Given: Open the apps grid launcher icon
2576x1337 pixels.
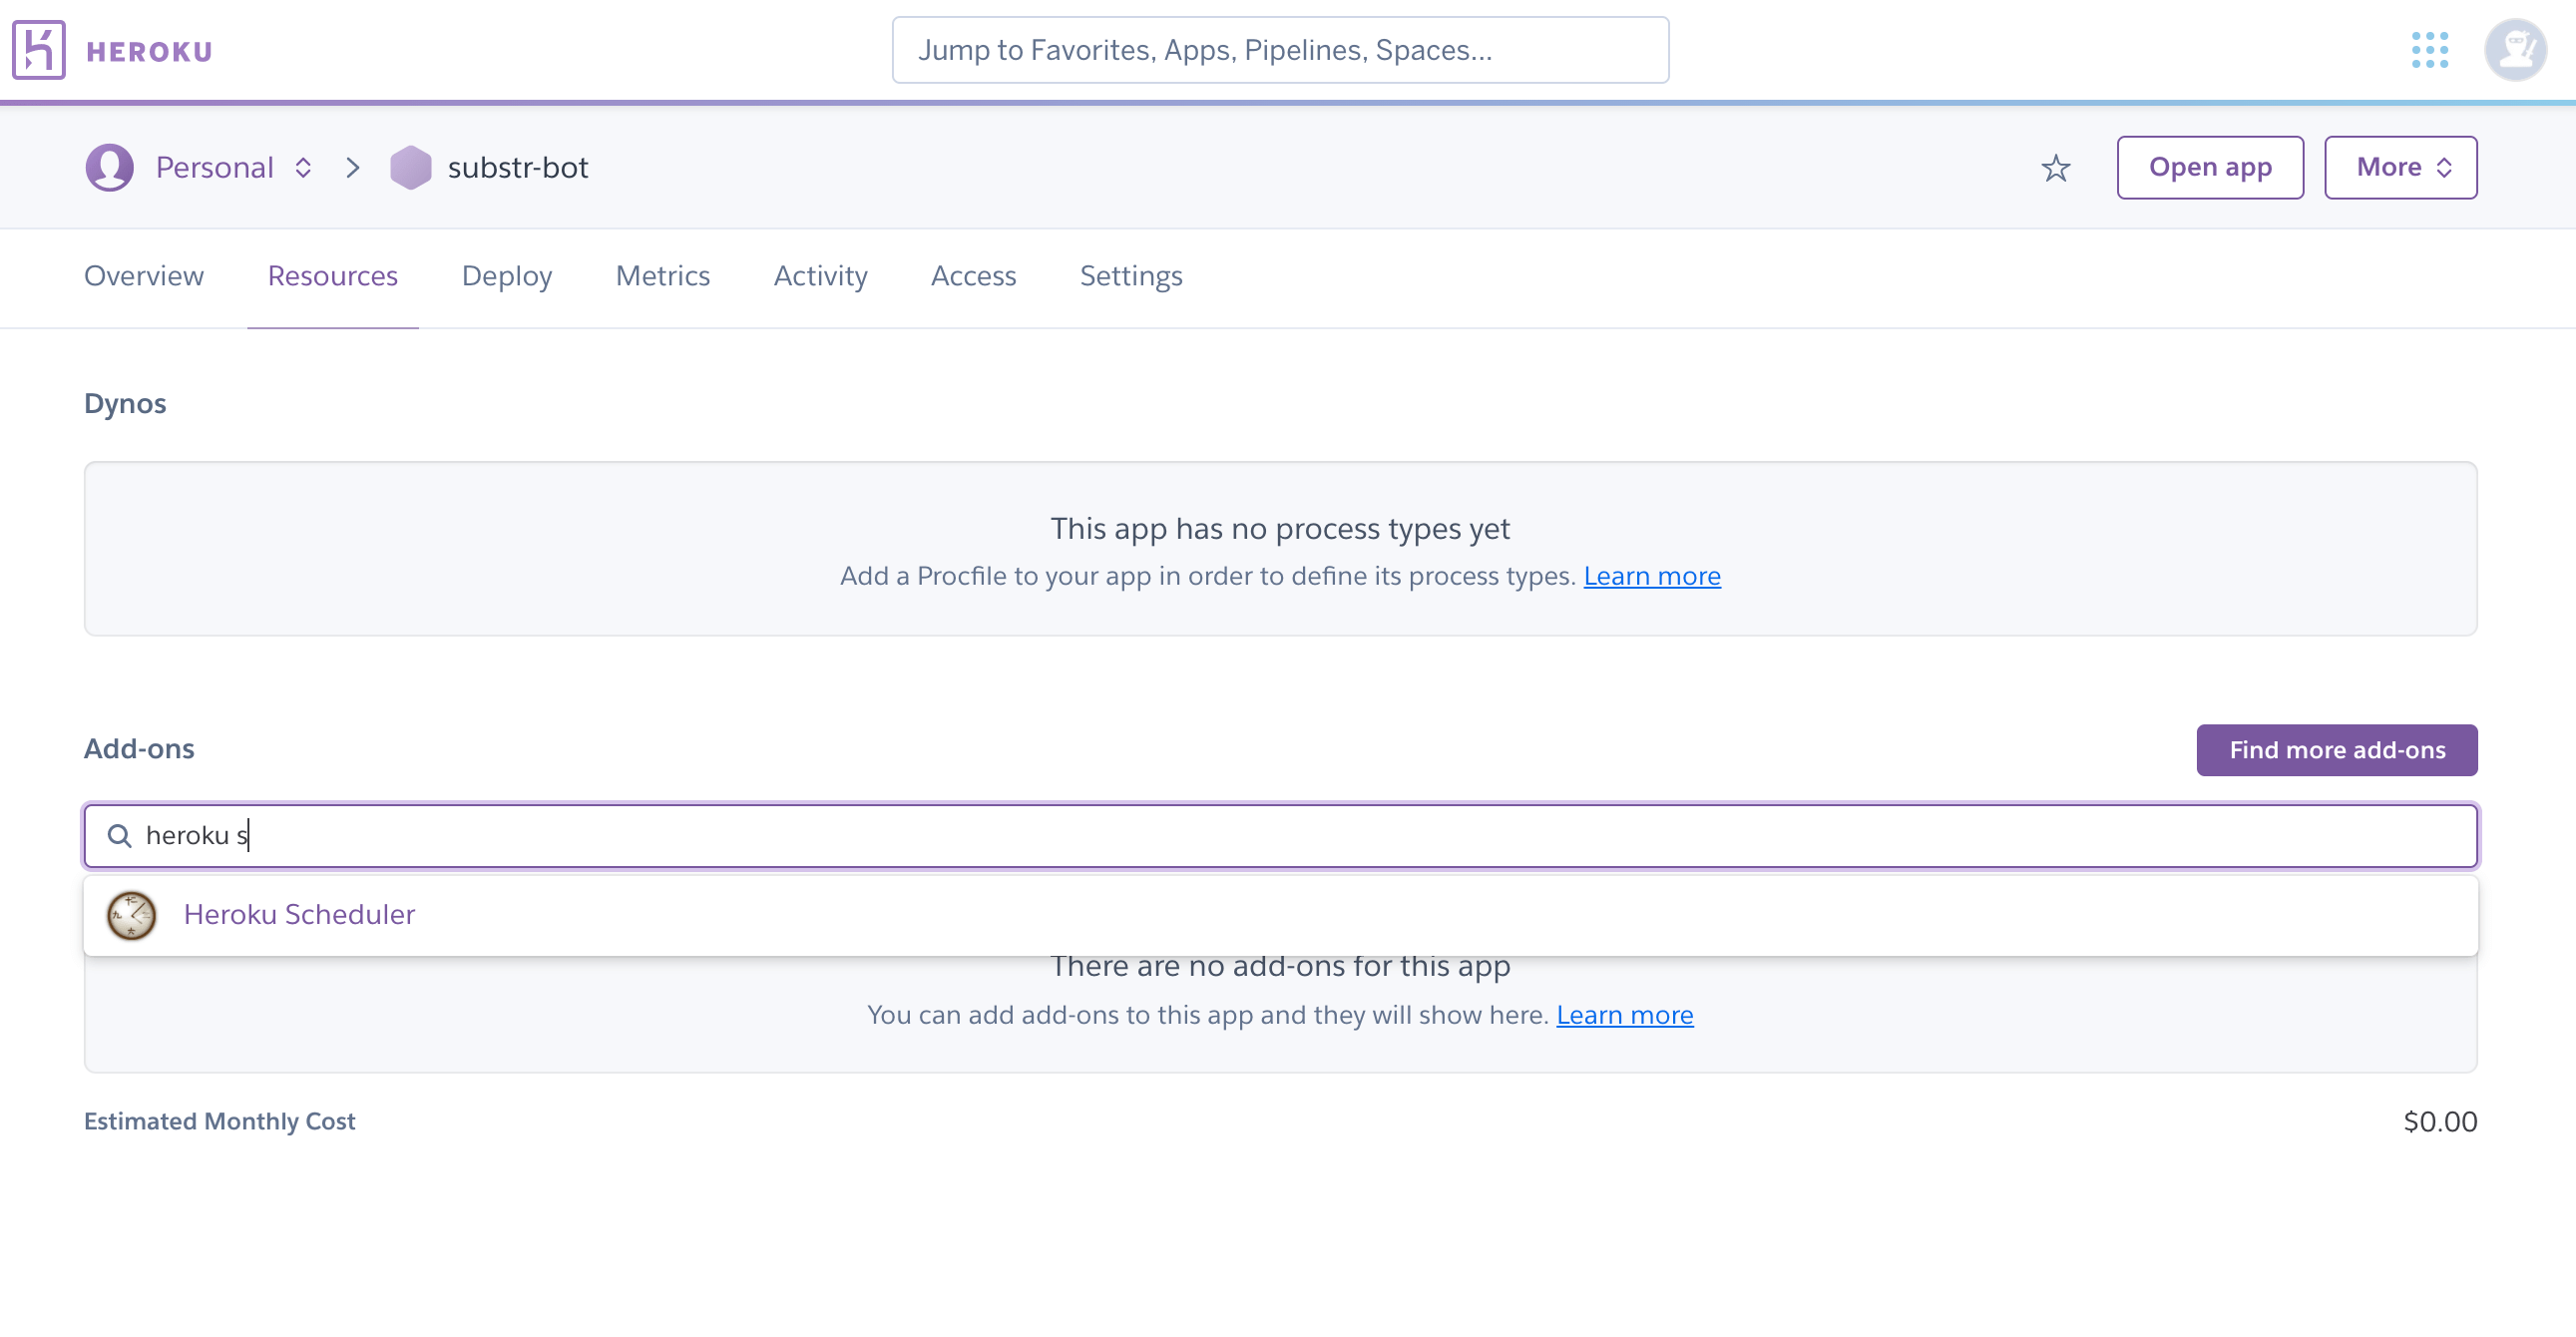Looking at the screenshot, I should (x=2429, y=50).
